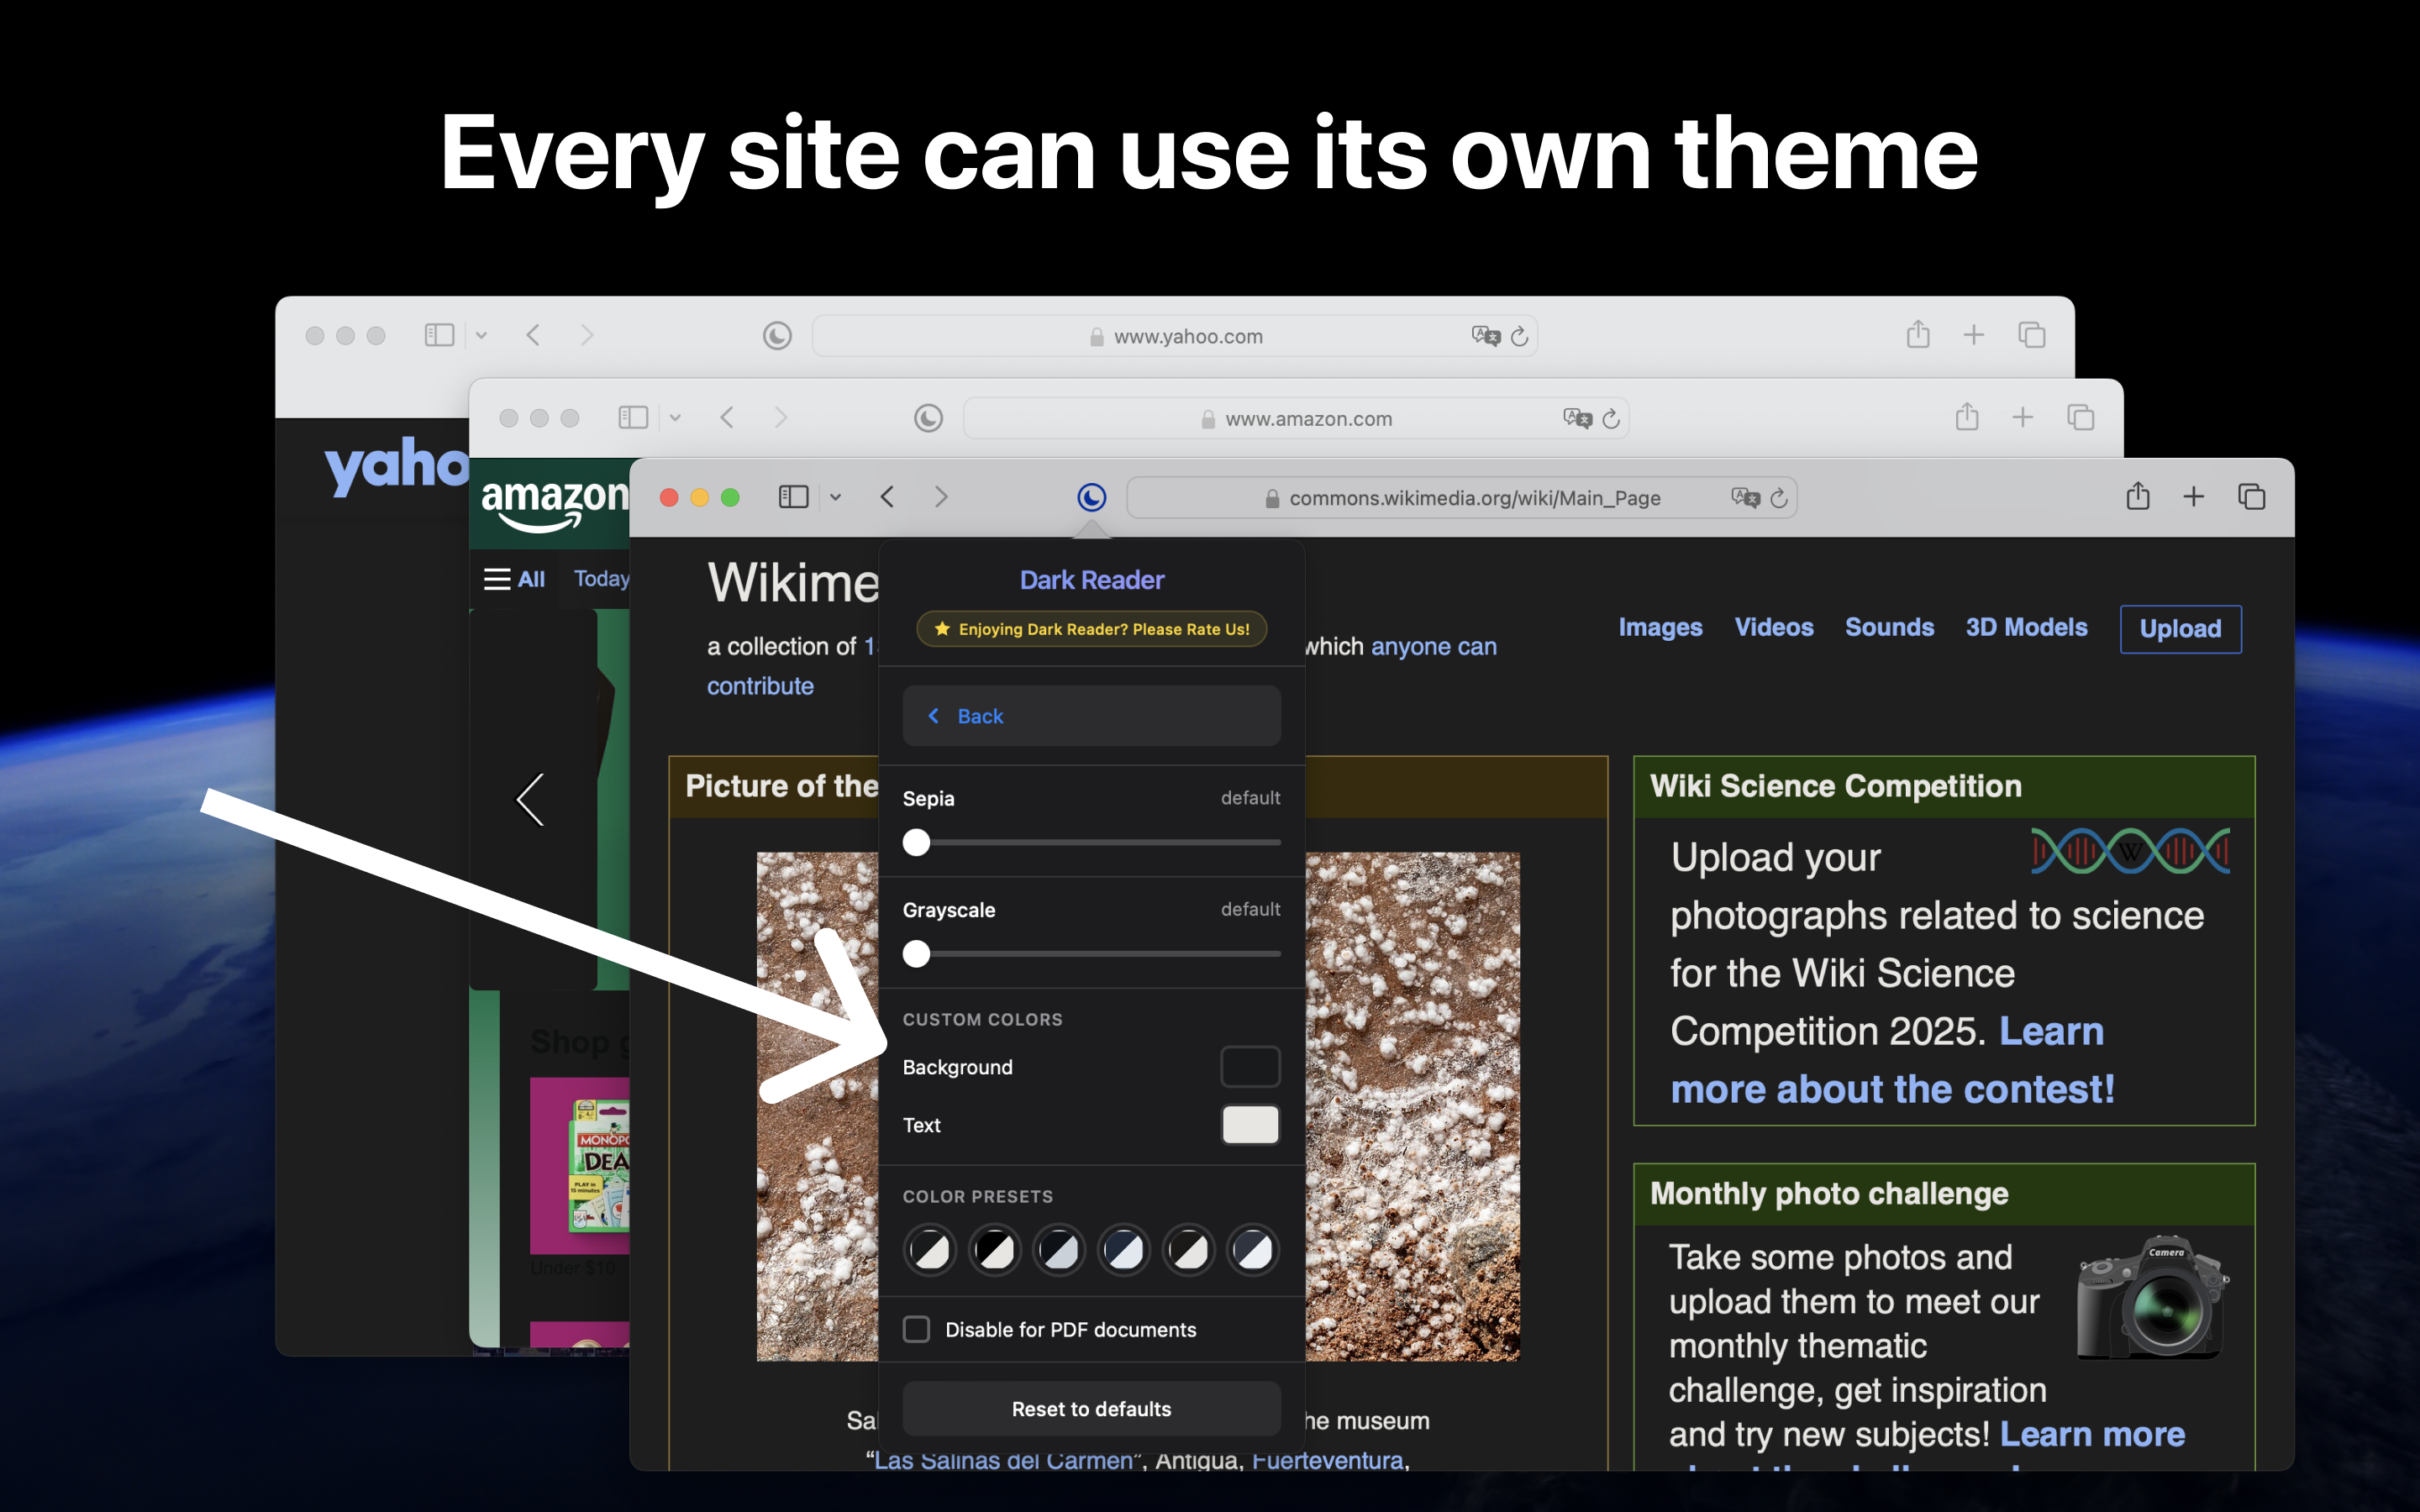The image size is (2420, 1512).
Task: Expand sidebar dropdown chevron in Yahoo window
Action: (481, 335)
